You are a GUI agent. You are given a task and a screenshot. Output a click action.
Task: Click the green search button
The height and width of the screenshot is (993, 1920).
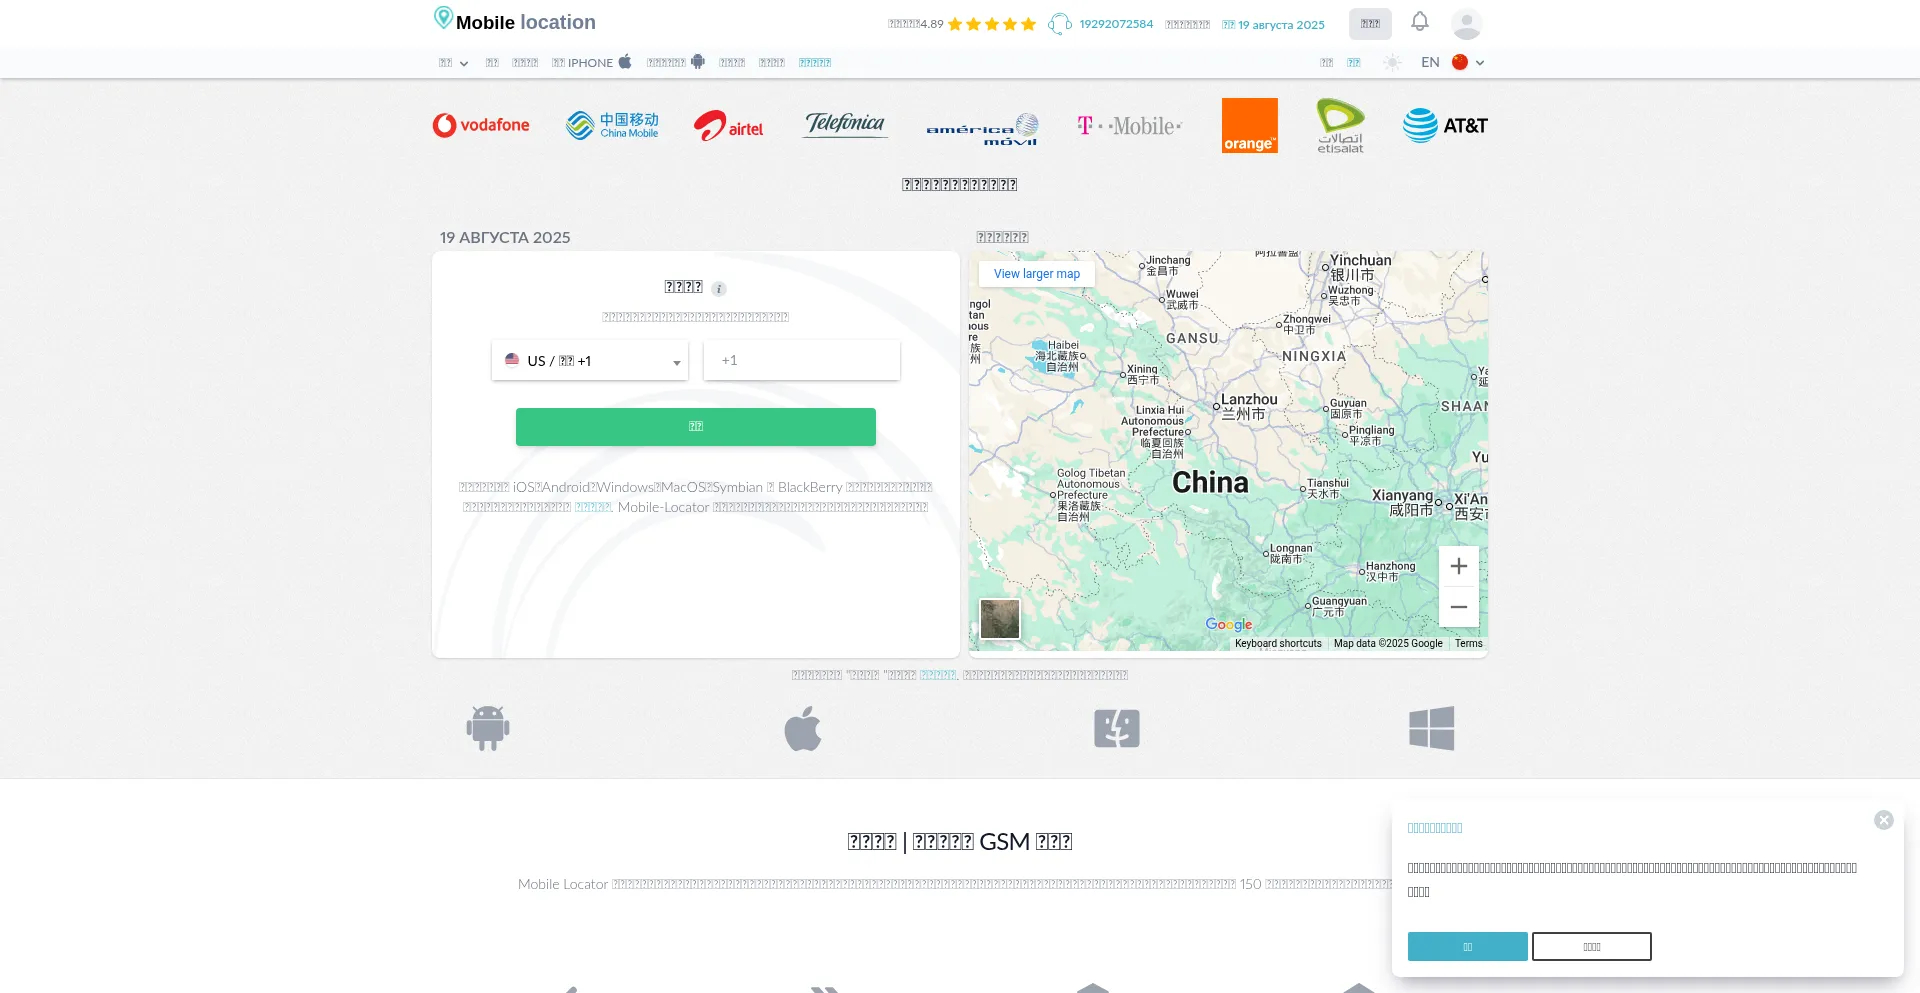click(696, 427)
